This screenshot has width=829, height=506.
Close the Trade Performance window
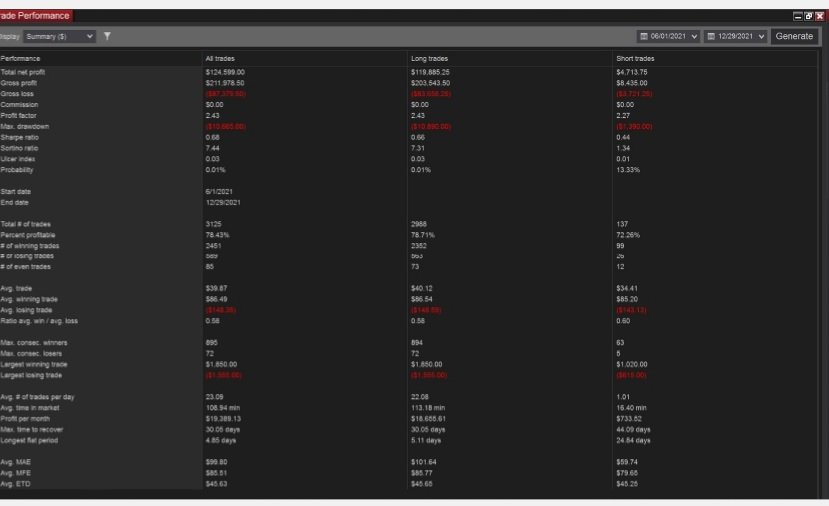pyautogui.click(x=820, y=16)
